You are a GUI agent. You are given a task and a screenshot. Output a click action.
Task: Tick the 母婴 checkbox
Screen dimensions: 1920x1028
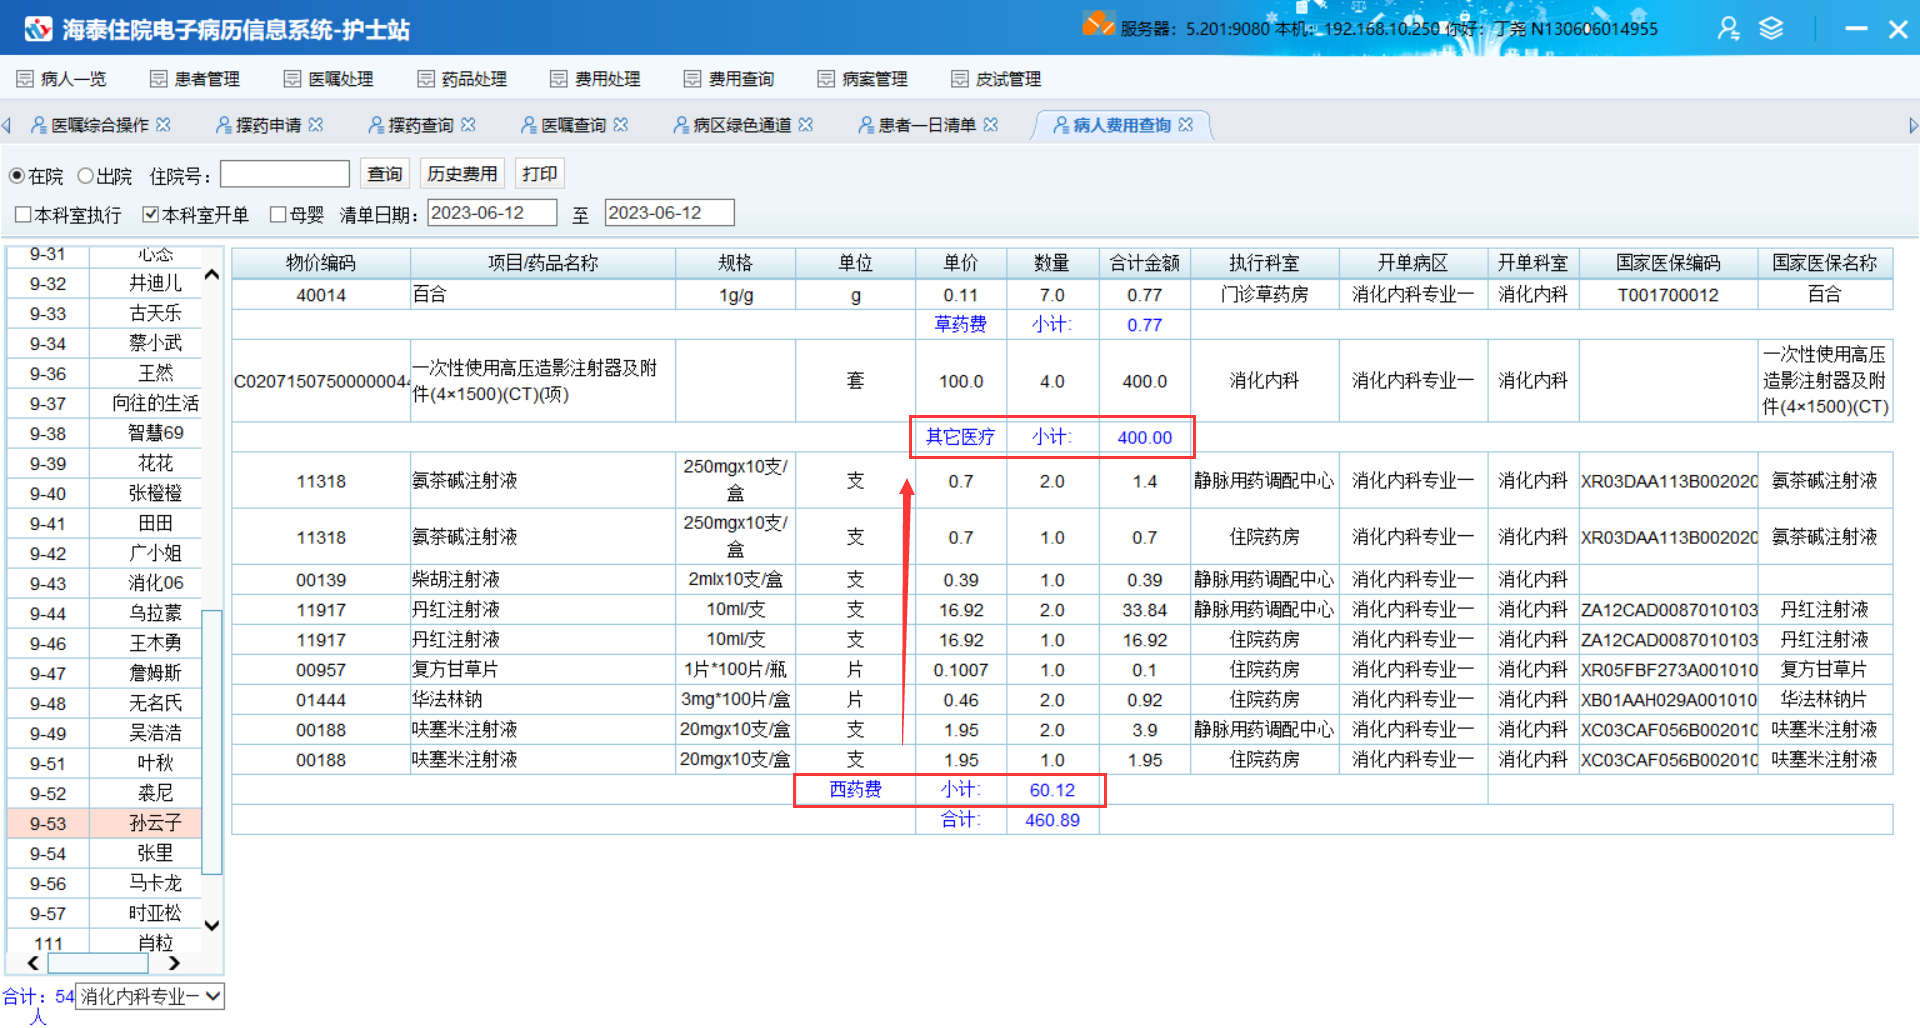[x=278, y=215]
